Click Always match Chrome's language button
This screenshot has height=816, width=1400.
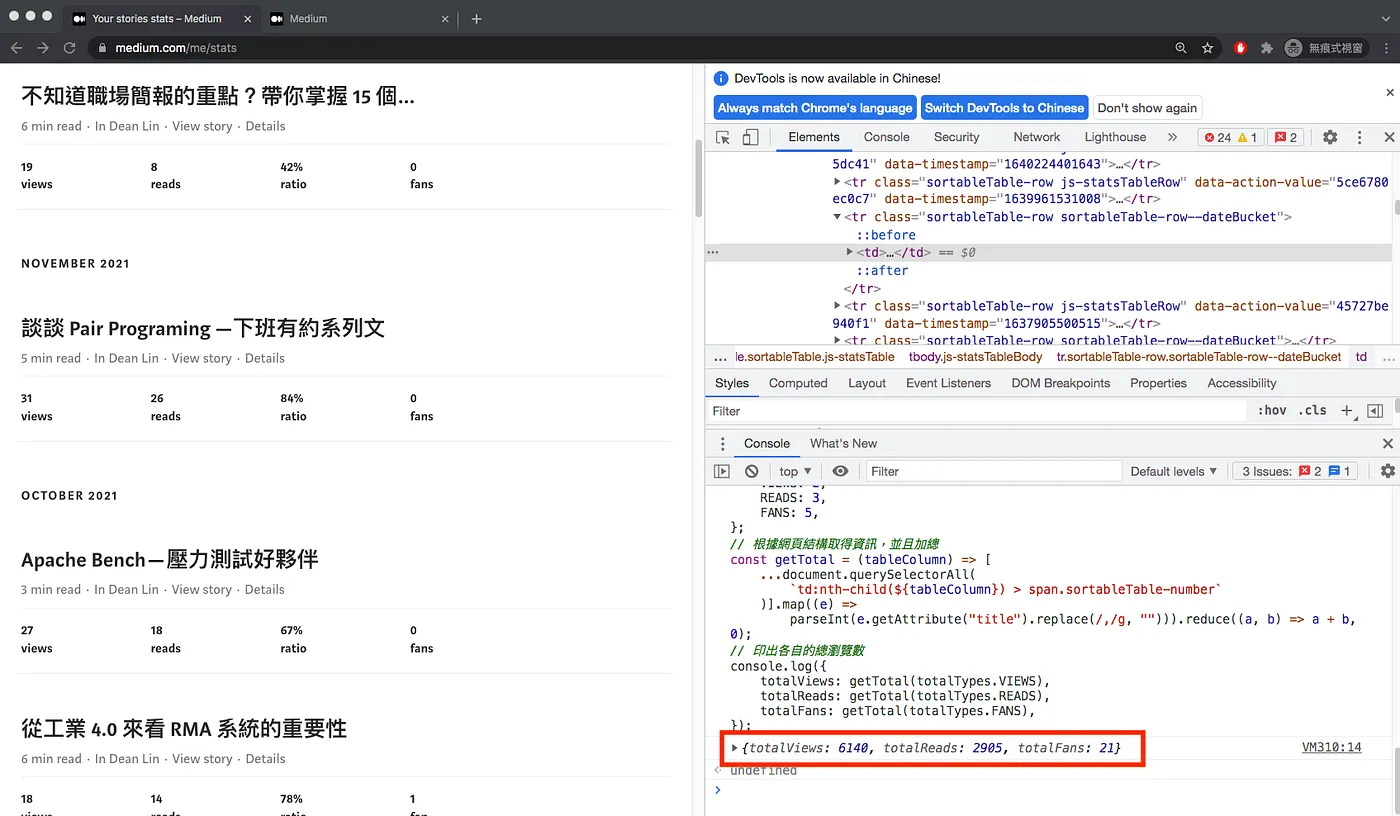pyautogui.click(x=815, y=108)
